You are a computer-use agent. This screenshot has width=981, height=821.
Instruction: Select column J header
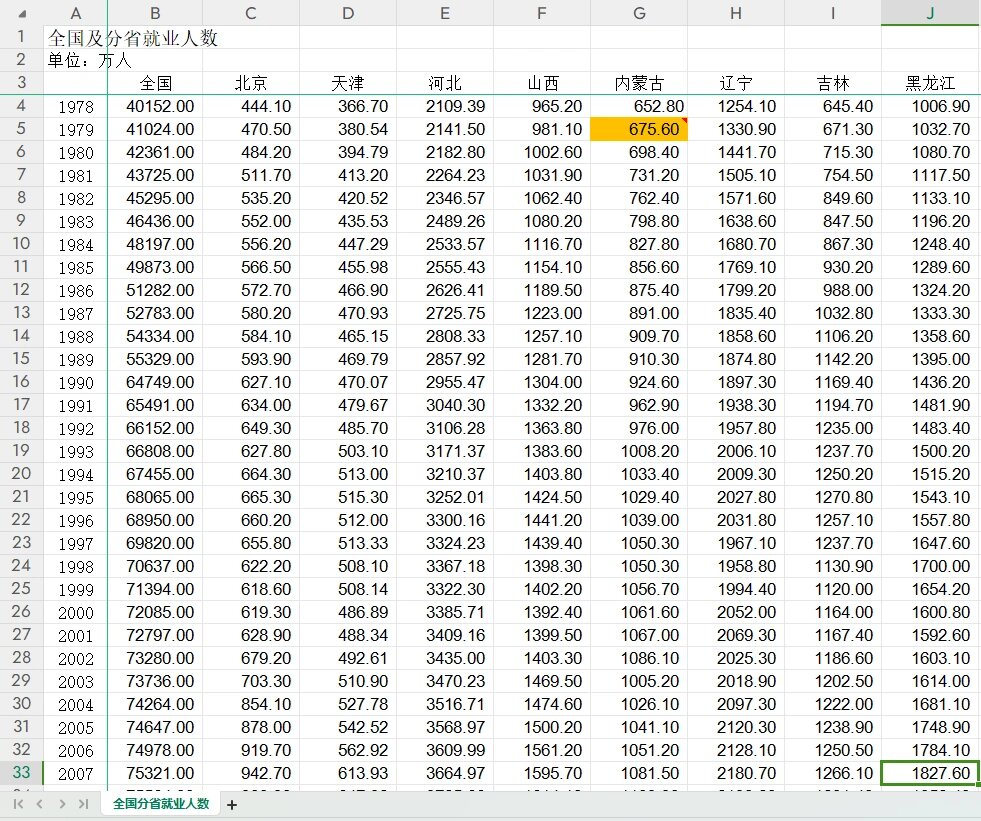click(930, 13)
